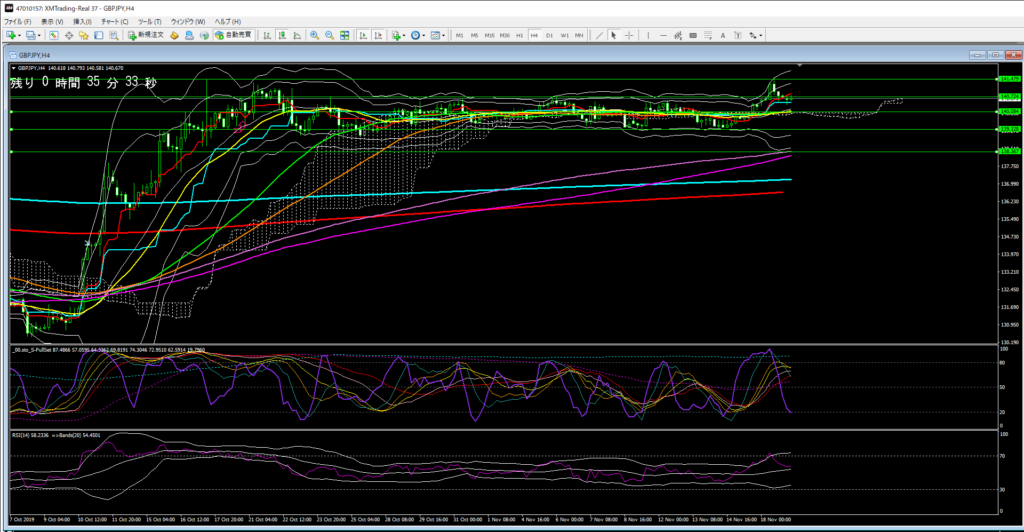Select the M30 timeframe
1024x532 pixels.
(505, 35)
